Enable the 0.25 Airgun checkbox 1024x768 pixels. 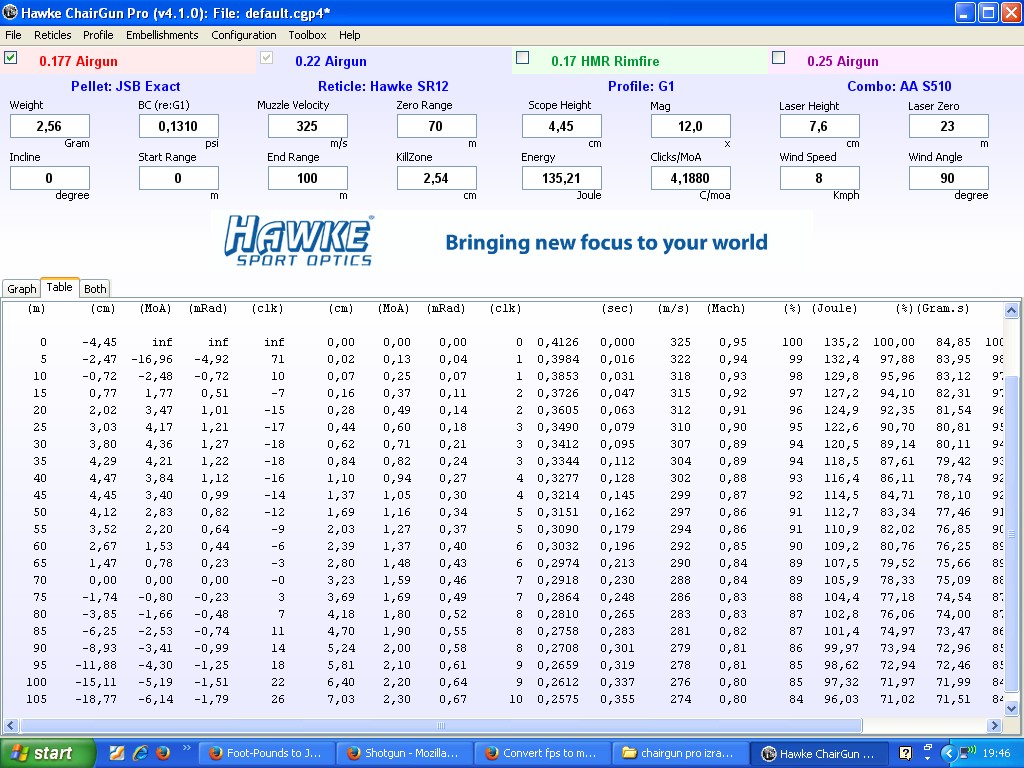(x=778, y=57)
